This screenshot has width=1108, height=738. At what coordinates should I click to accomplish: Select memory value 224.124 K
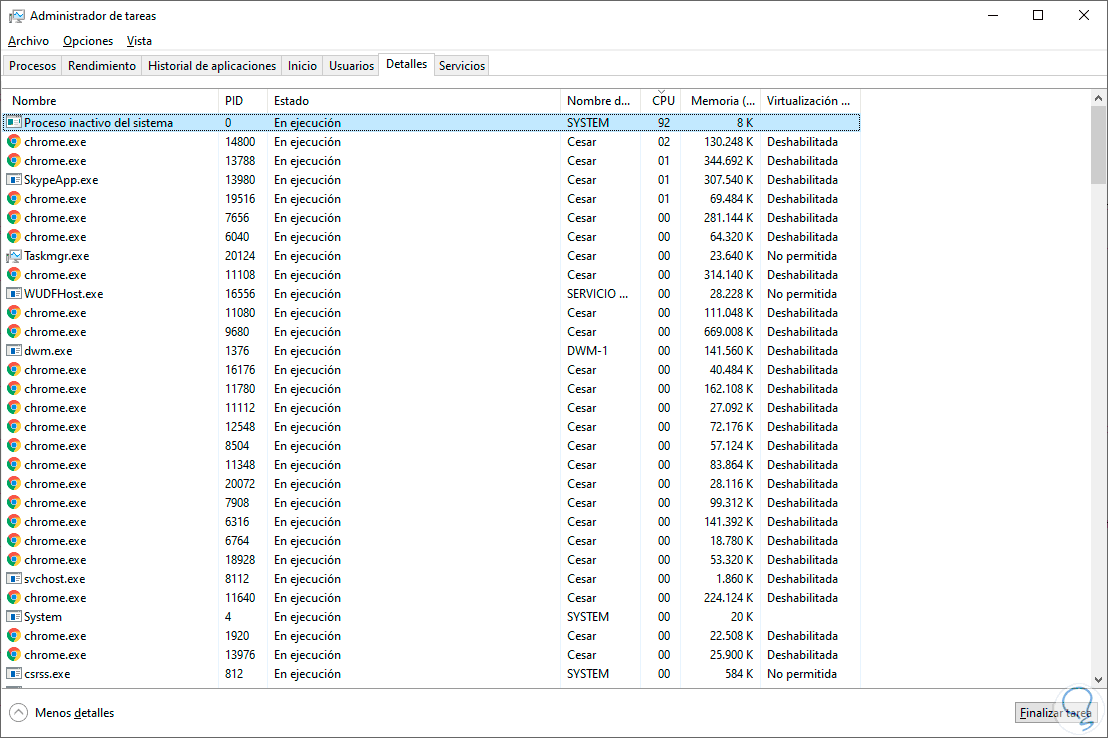(729, 597)
